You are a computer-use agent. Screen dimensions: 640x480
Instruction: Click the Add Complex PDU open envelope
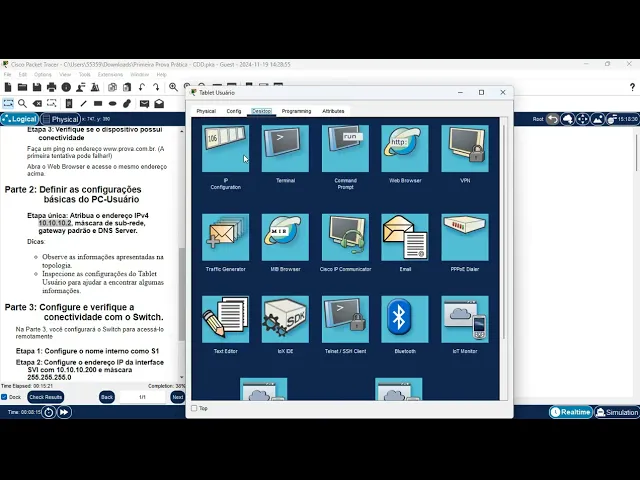159,104
